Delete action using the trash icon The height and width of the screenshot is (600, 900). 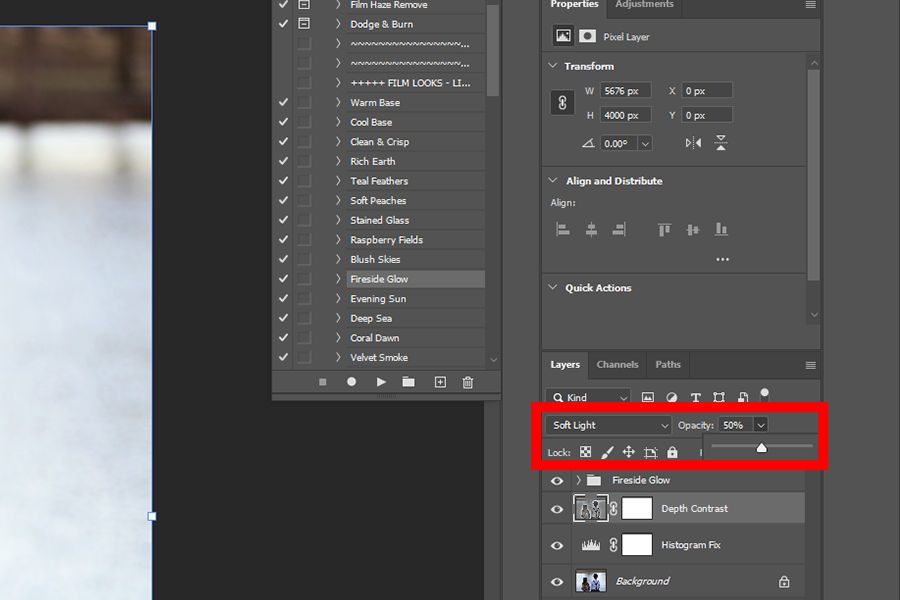click(x=468, y=382)
